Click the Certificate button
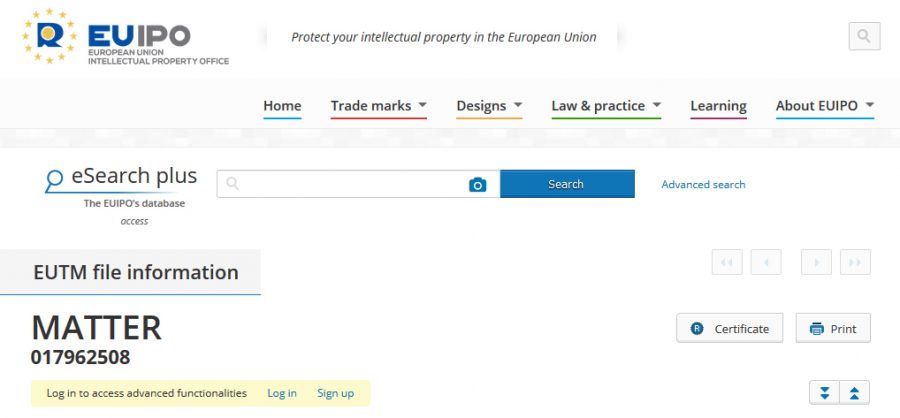The height and width of the screenshot is (418, 900). point(730,328)
